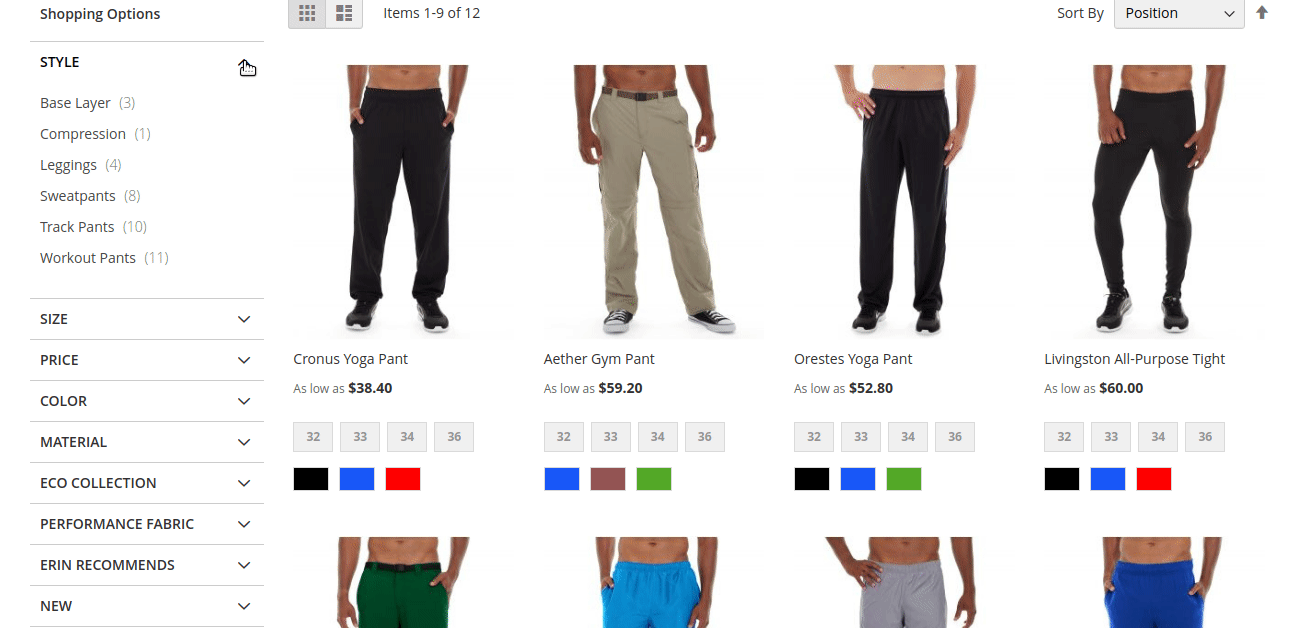This screenshot has height=628, width=1299.
Task: Select size 36 for Livingston All-Purpose Tight
Action: (1205, 437)
